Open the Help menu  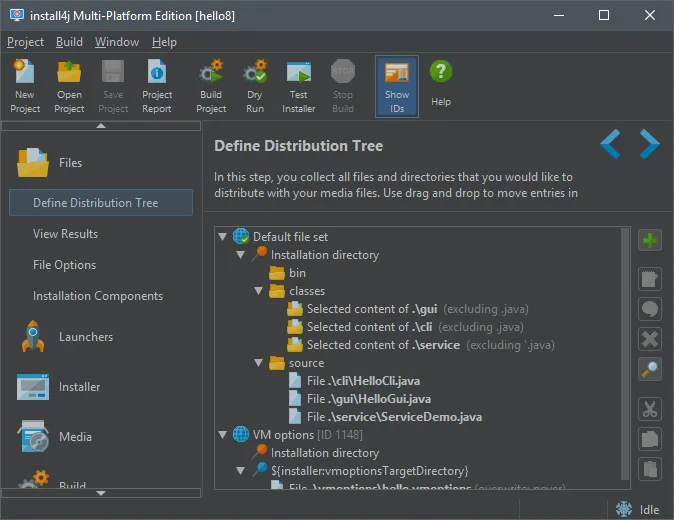pos(164,42)
